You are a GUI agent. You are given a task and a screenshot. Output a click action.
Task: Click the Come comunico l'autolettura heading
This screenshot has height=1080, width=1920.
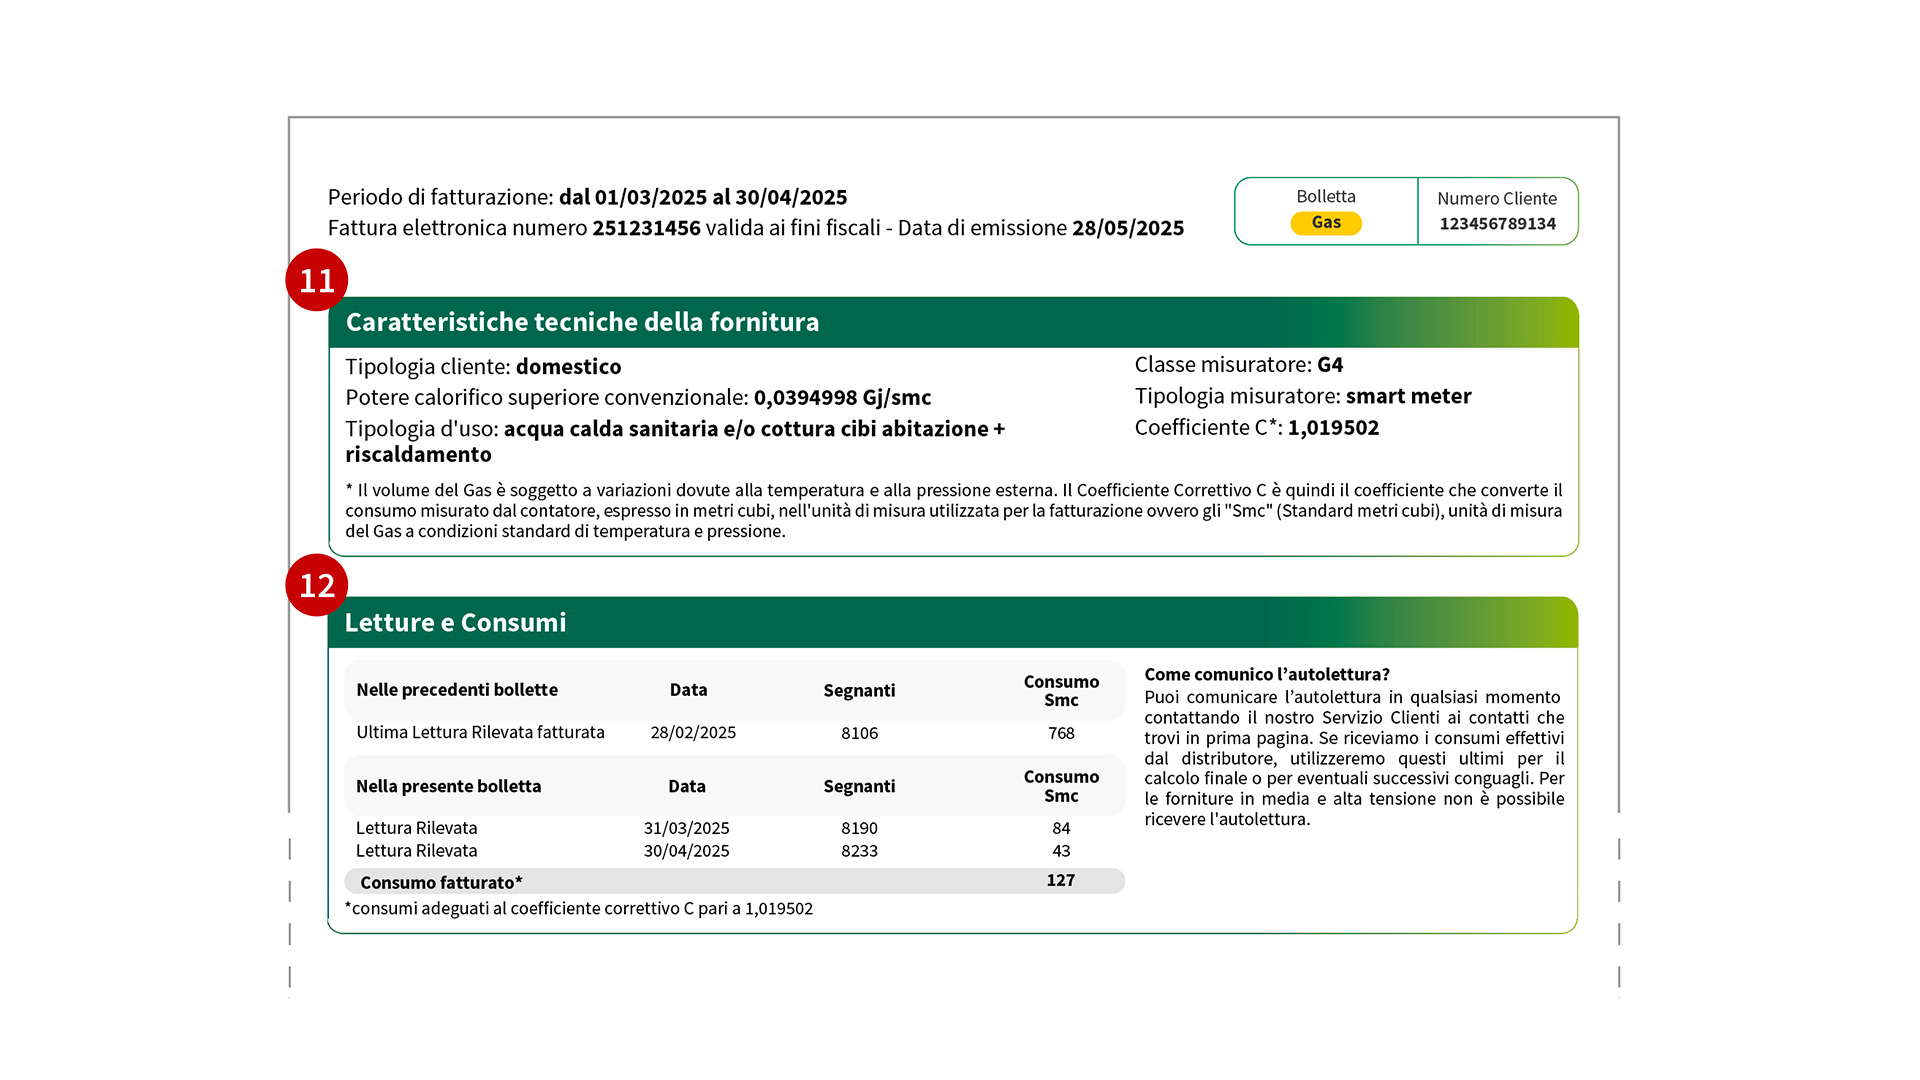click(x=1266, y=675)
